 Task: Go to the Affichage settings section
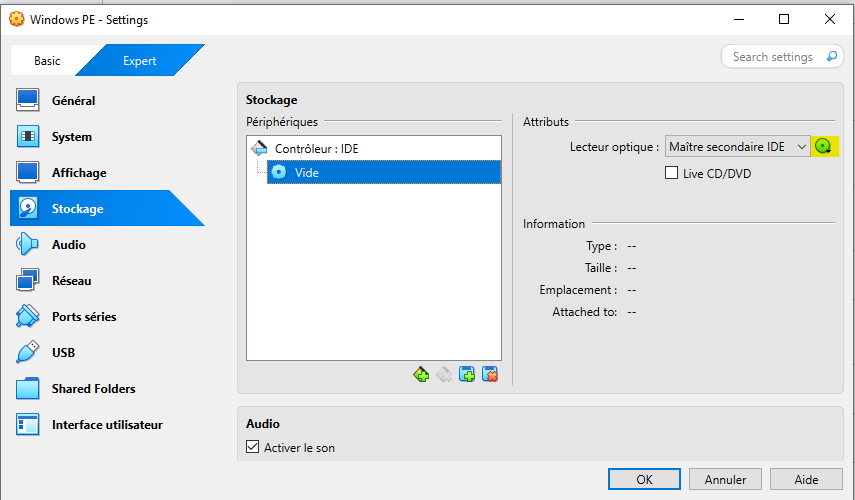pyautogui.click(x=78, y=173)
